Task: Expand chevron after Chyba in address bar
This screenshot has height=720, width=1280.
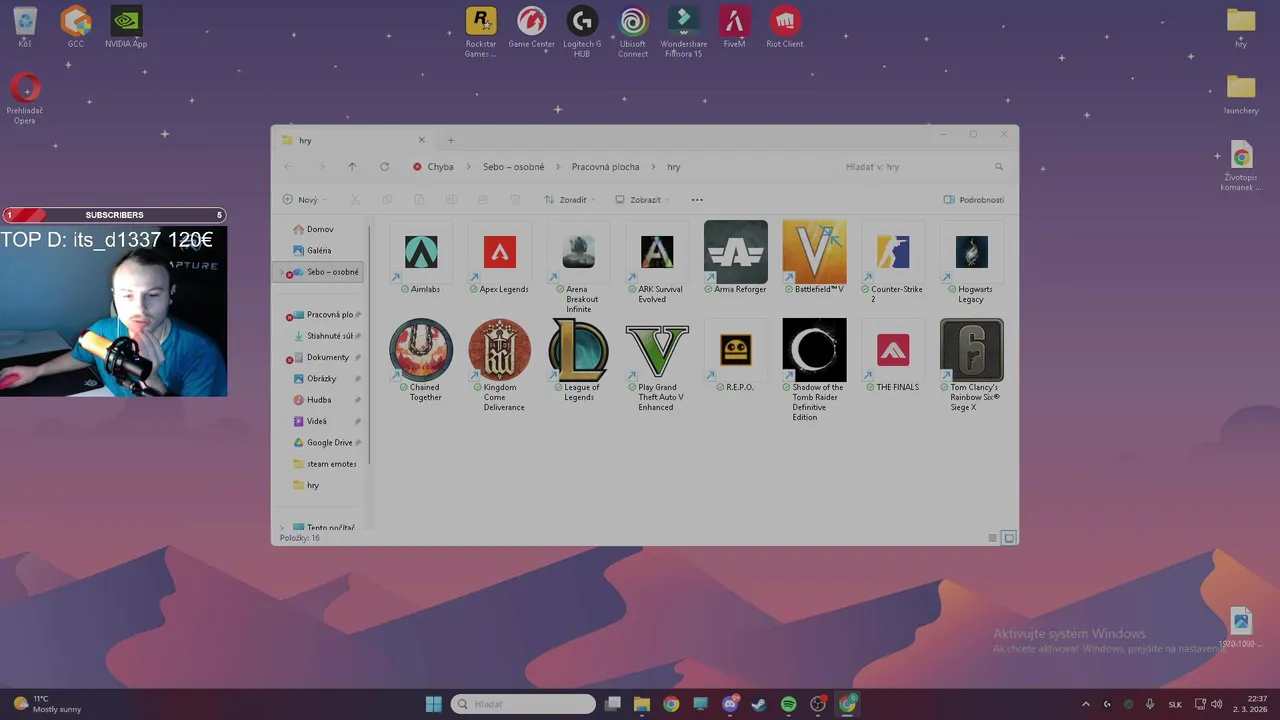Action: point(468,167)
